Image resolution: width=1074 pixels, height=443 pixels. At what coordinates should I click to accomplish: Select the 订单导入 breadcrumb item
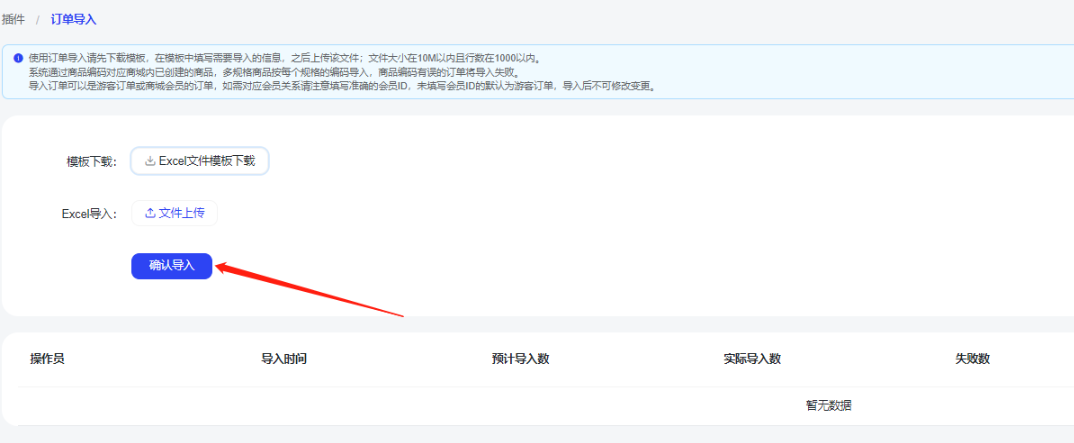point(74,19)
